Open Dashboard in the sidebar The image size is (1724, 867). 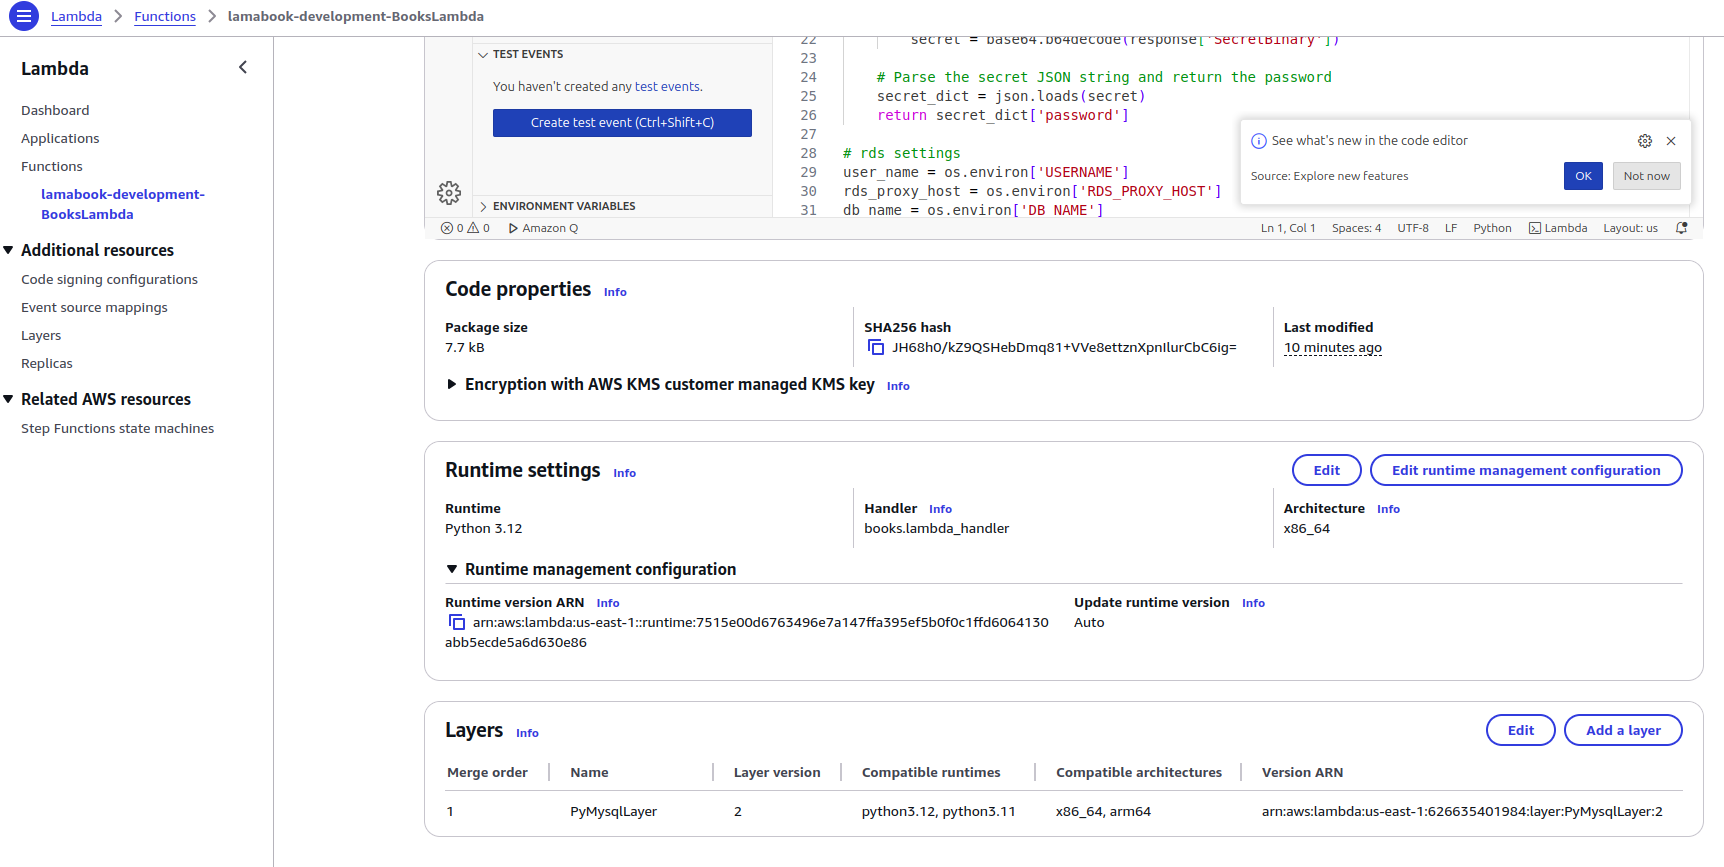point(55,110)
